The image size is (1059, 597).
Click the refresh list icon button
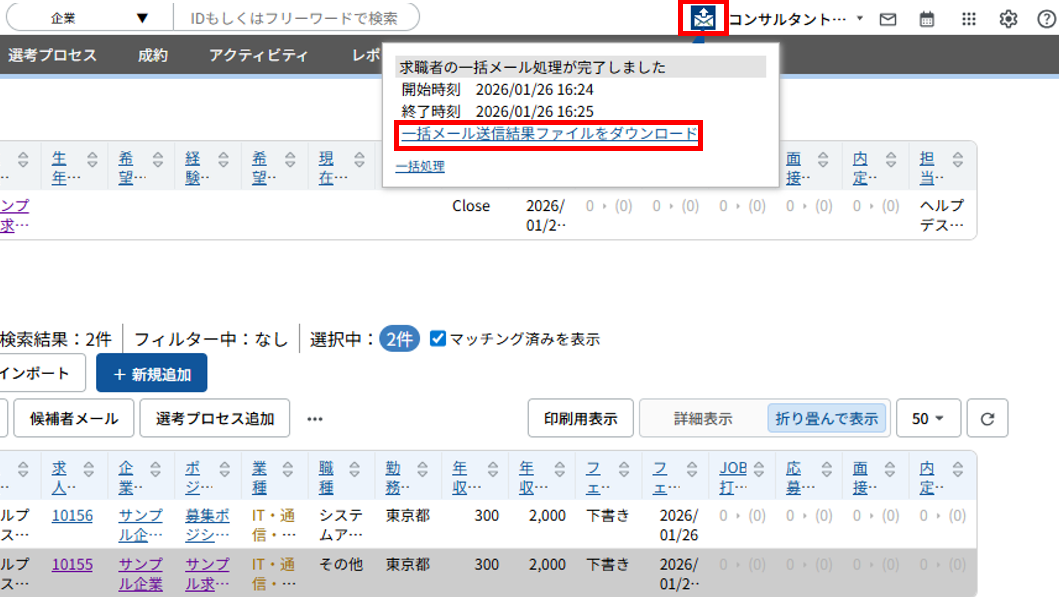click(987, 418)
